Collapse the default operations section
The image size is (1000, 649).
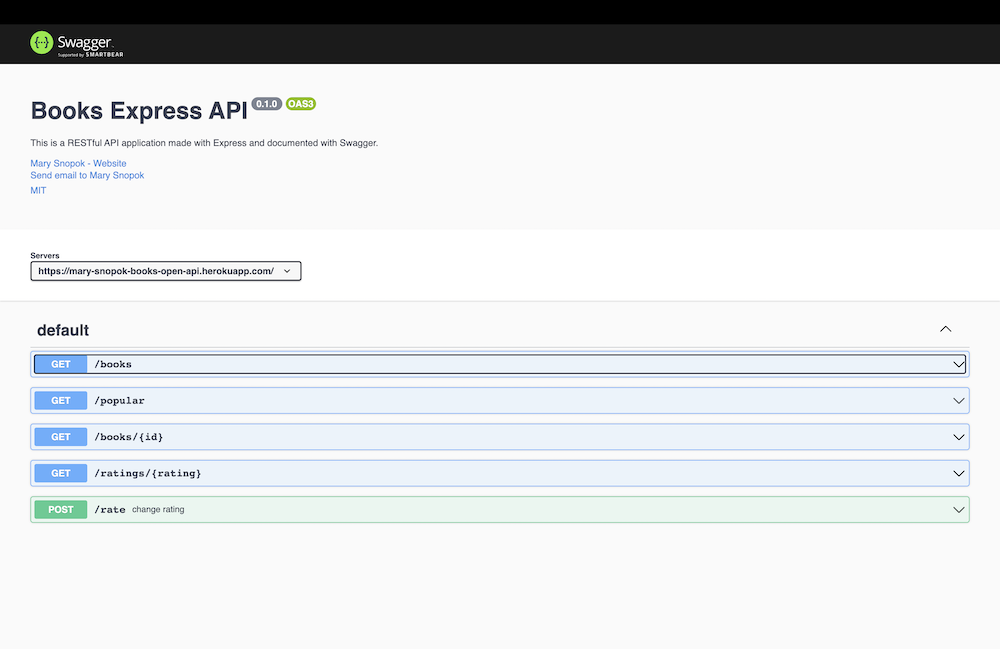(945, 328)
